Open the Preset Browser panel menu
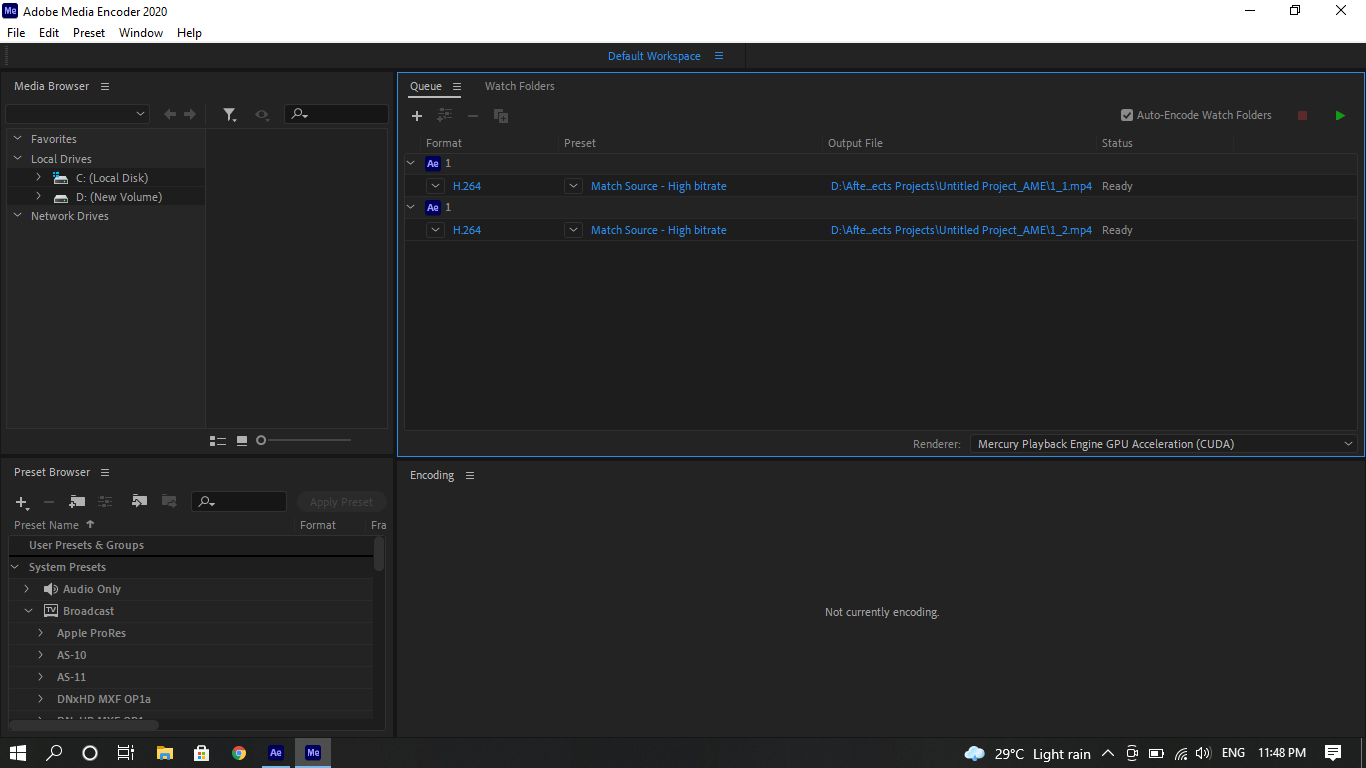Viewport: 1366px width, 768px height. click(105, 472)
